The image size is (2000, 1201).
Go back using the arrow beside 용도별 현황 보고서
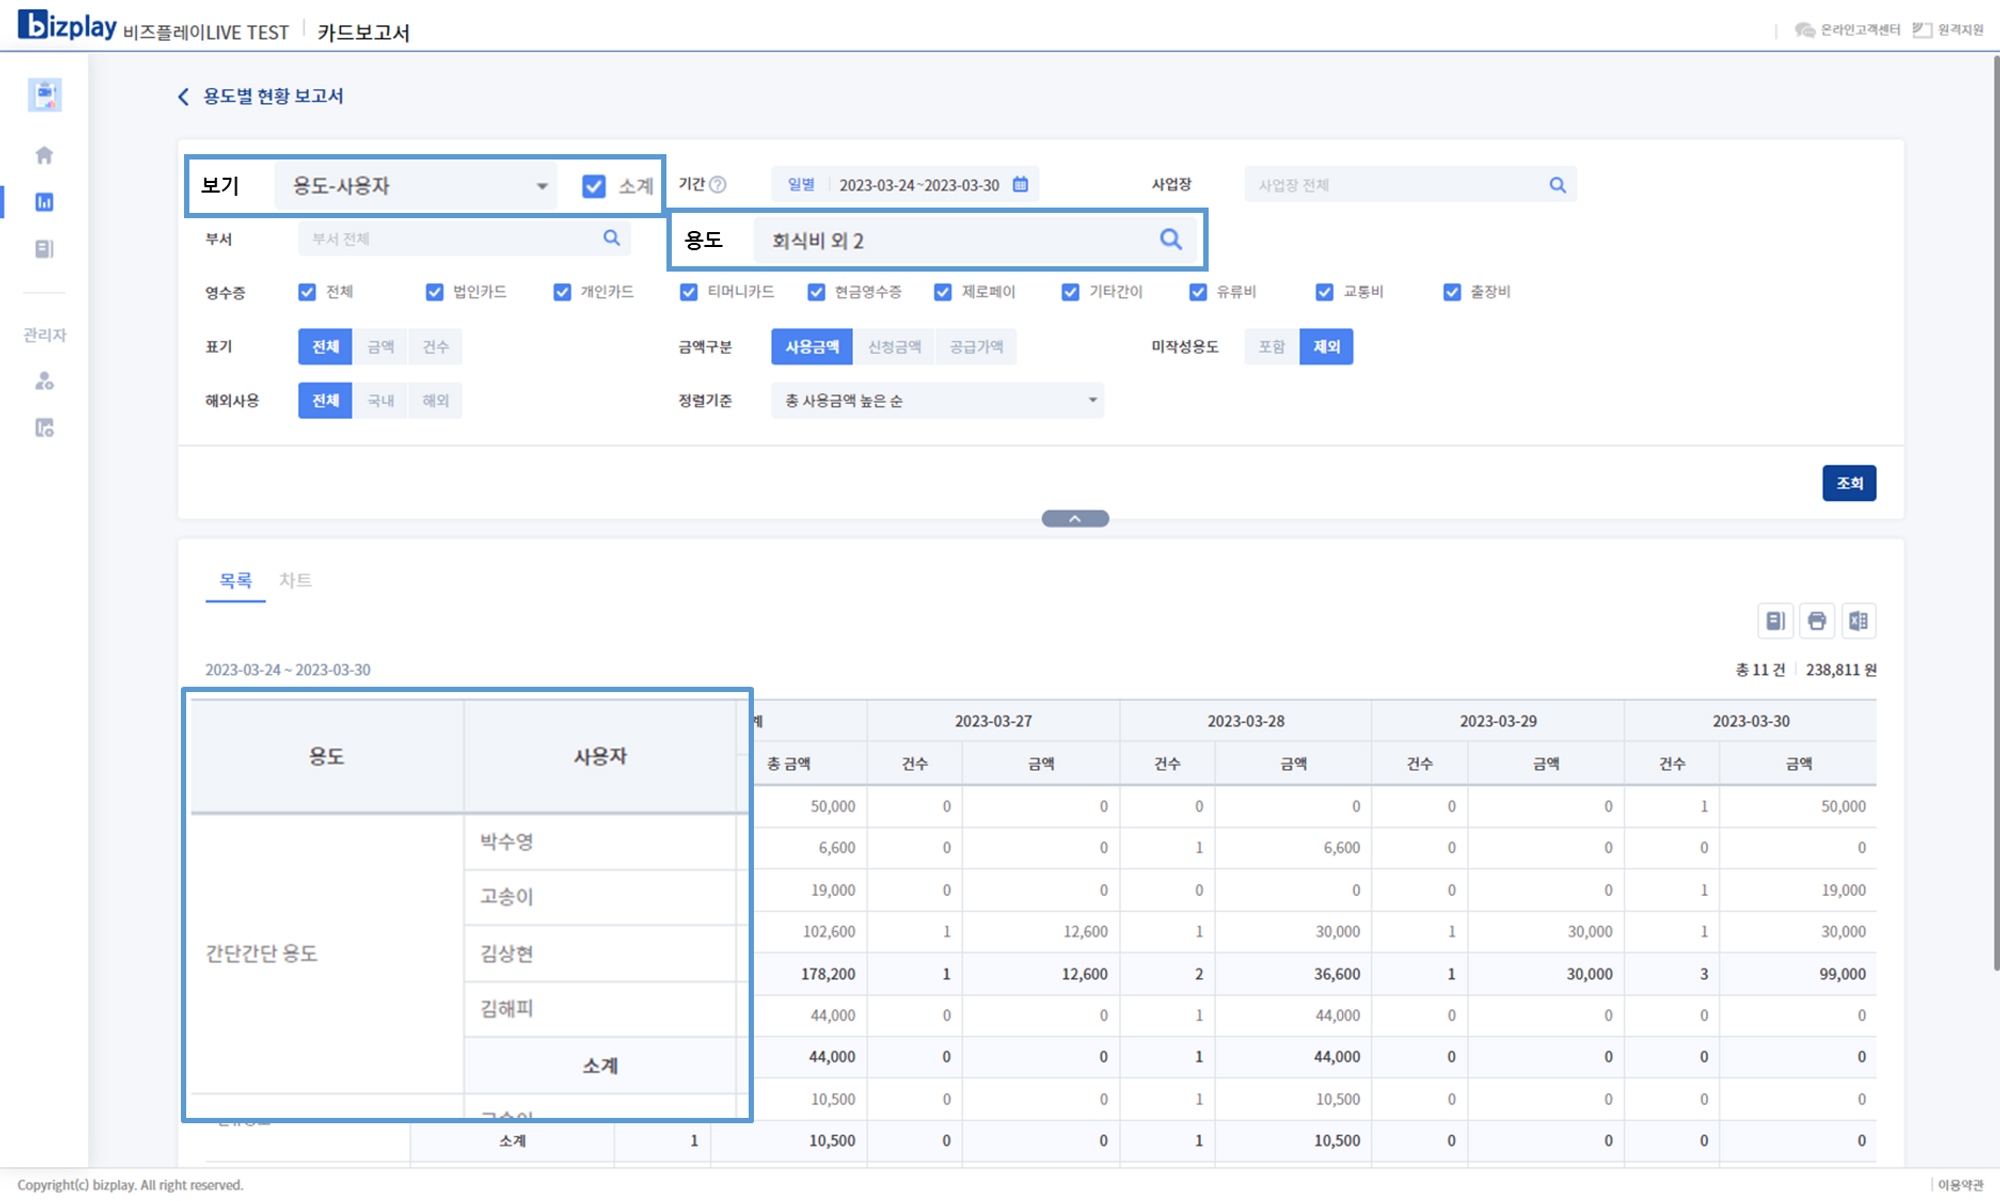183,96
